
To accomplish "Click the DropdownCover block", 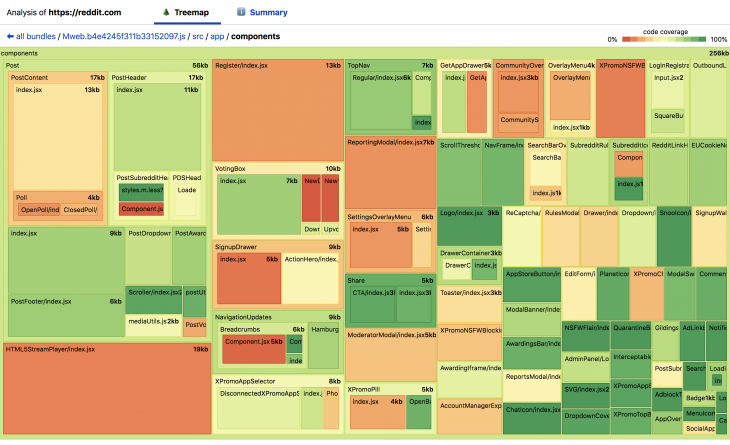I will pyautogui.click(x=586, y=422).
